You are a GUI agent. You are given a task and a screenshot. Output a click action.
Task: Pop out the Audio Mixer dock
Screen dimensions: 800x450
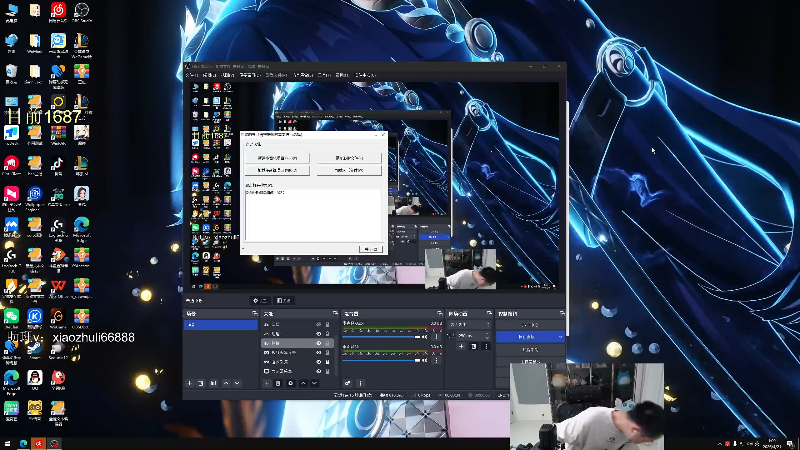coord(440,313)
